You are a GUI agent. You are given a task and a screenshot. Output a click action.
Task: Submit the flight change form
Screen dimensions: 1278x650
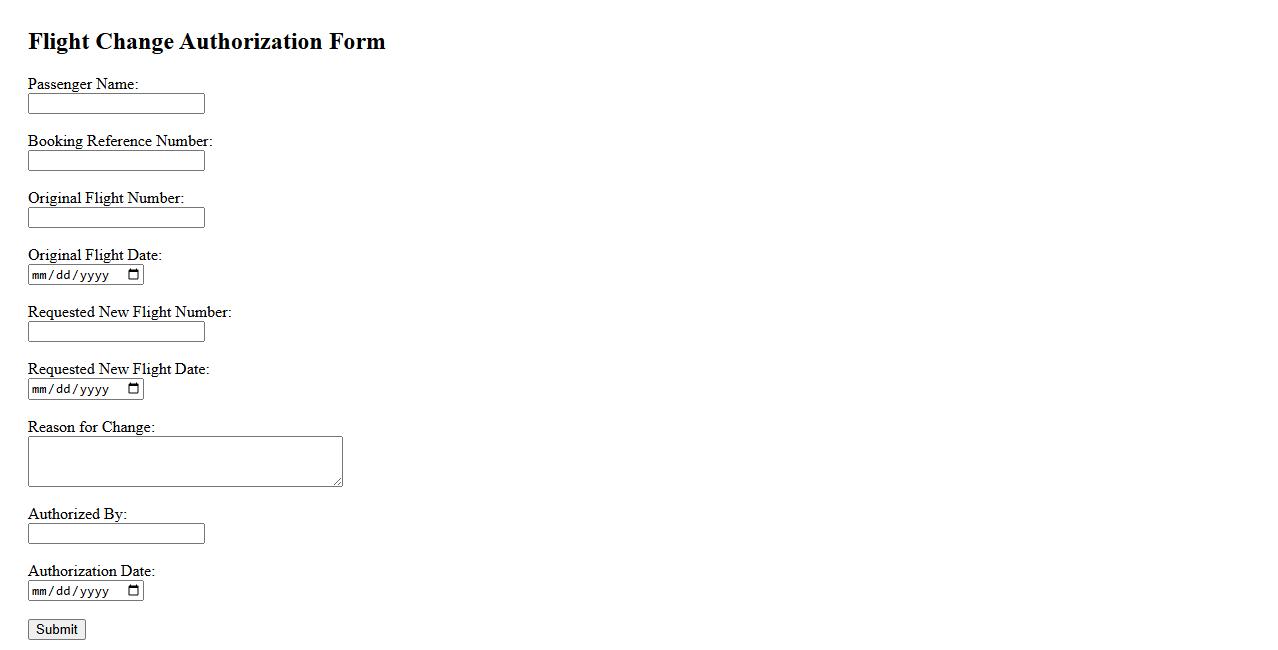click(x=57, y=629)
